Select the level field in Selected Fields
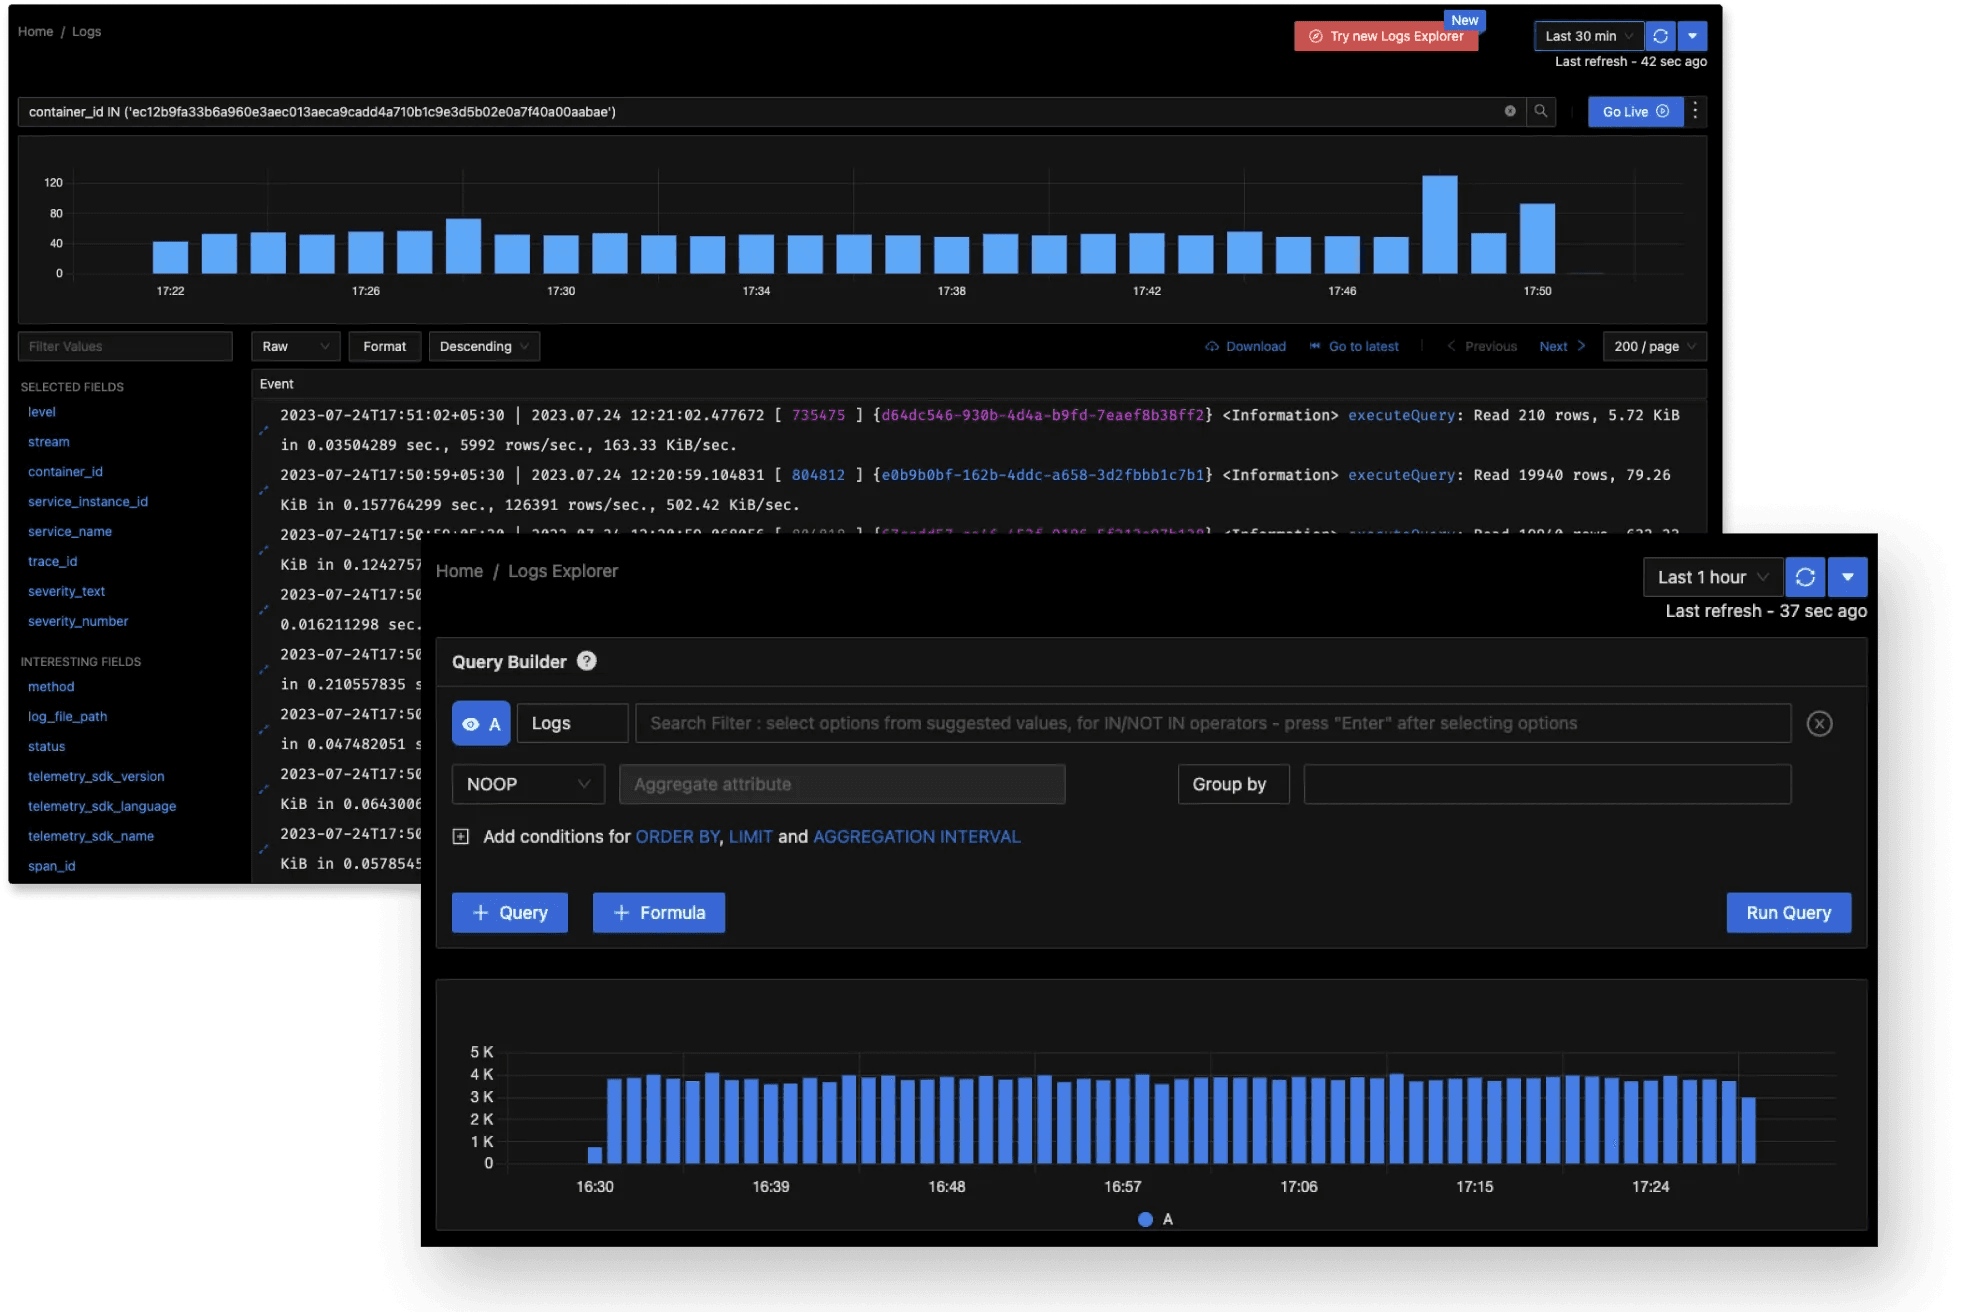Screen dimensions: 1968x1312 [42, 412]
